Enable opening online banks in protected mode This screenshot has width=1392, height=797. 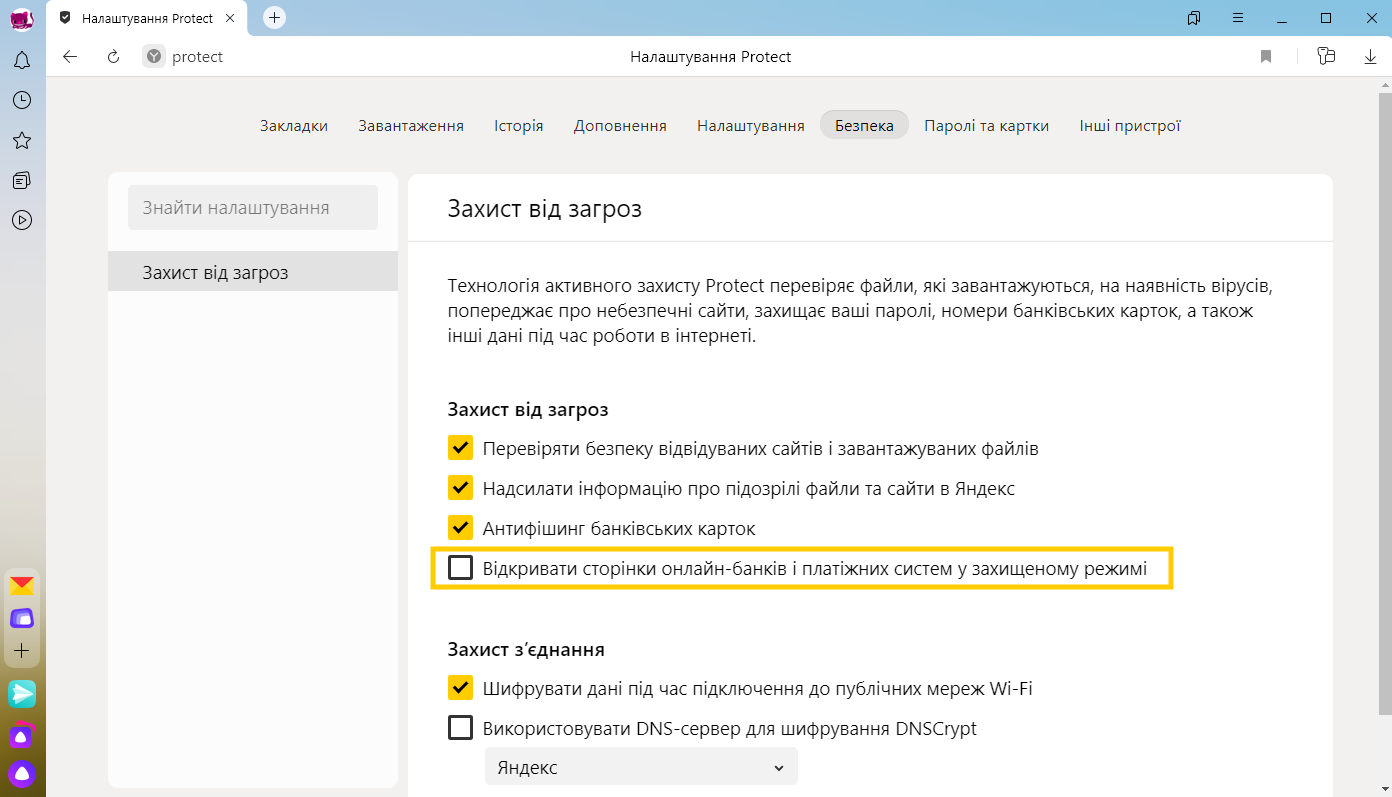pyautogui.click(x=460, y=568)
